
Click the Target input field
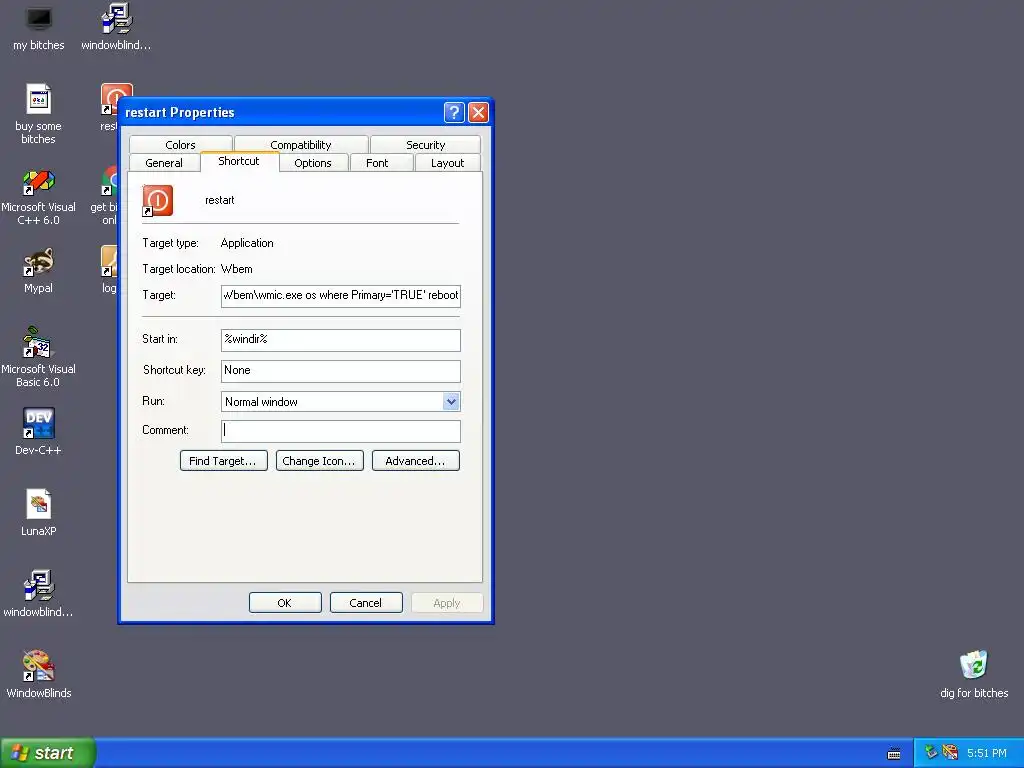point(341,295)
